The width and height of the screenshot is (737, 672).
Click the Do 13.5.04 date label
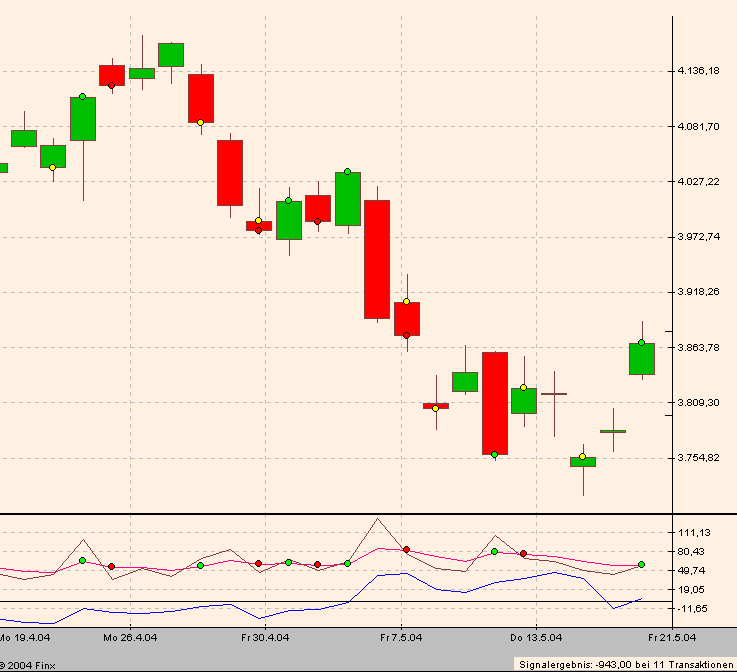click(536, 638)
